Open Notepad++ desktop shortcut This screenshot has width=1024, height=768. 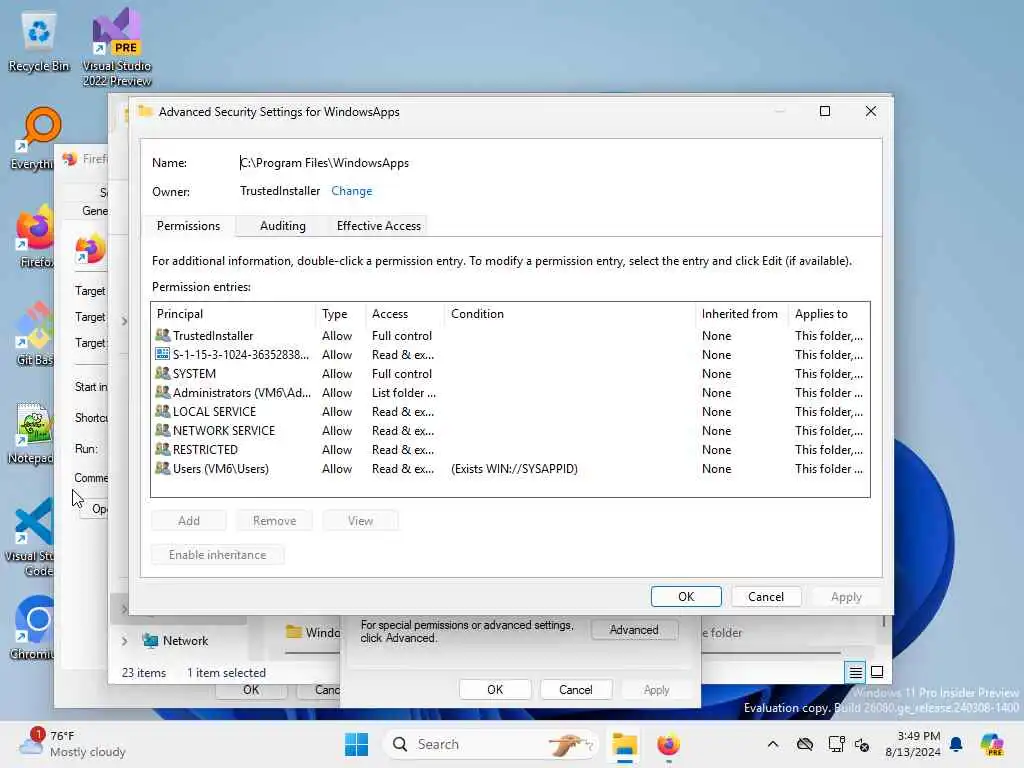pos(31,432)
